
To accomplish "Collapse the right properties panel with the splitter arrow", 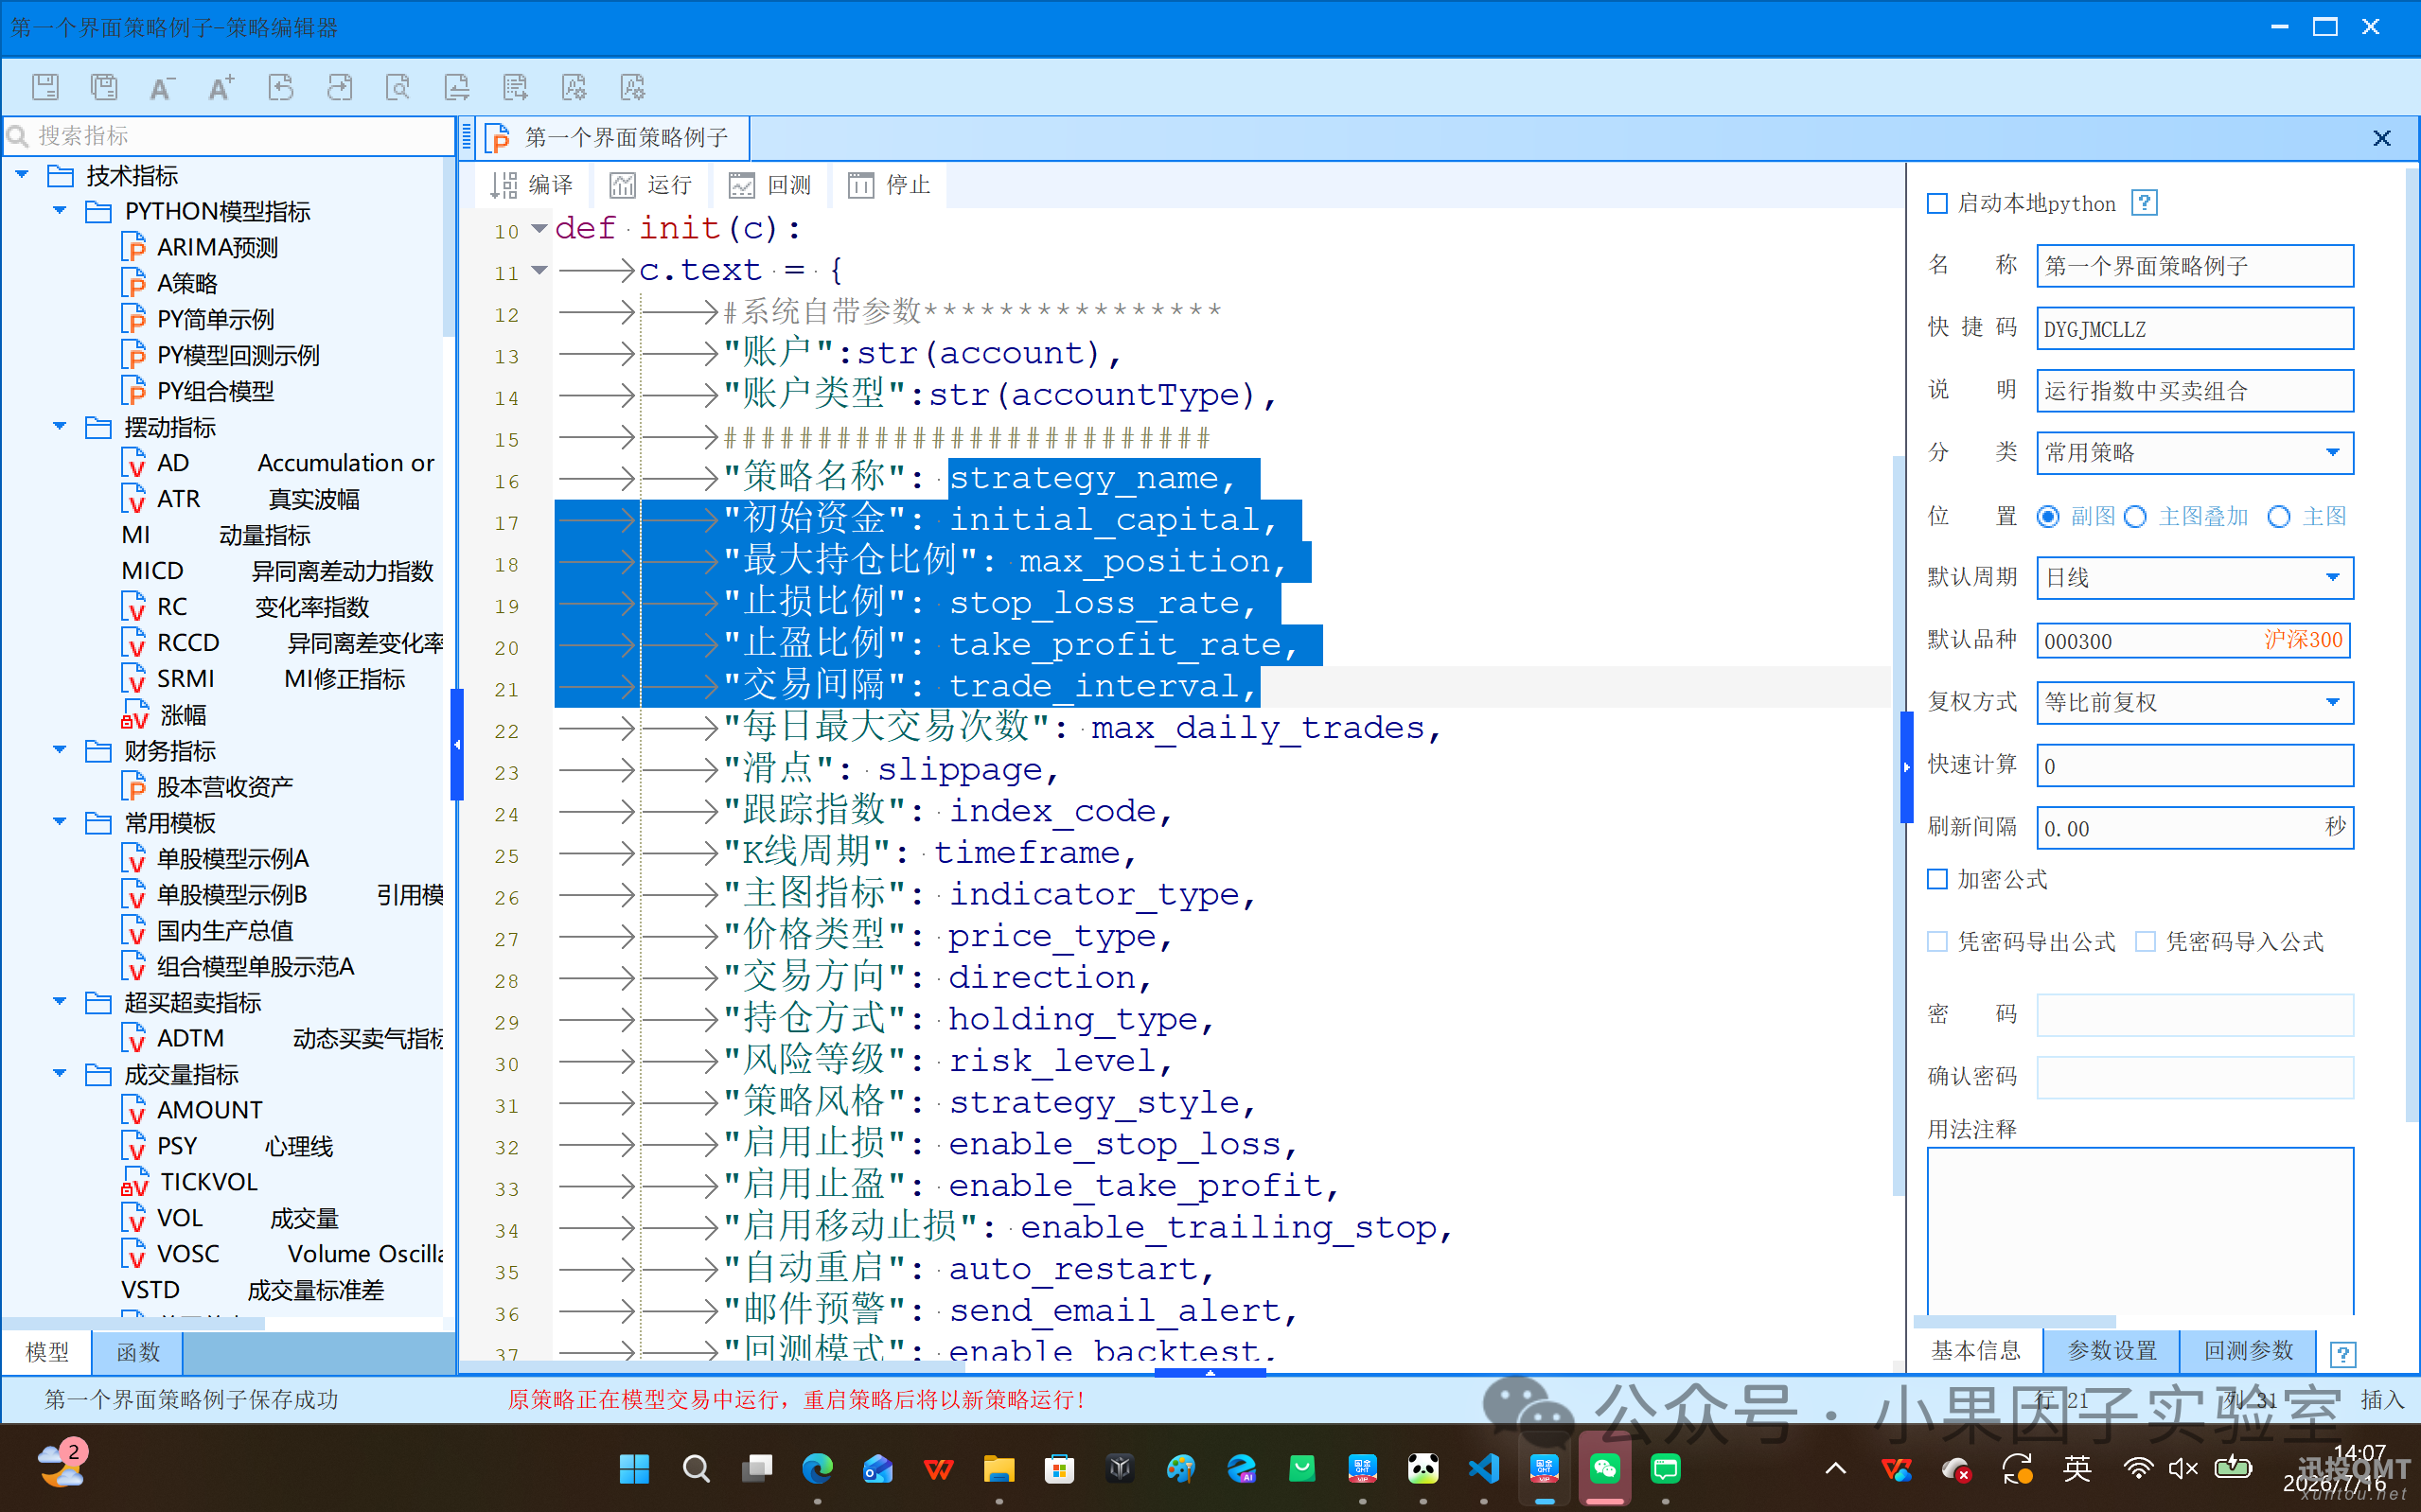I will [1907, 767].
